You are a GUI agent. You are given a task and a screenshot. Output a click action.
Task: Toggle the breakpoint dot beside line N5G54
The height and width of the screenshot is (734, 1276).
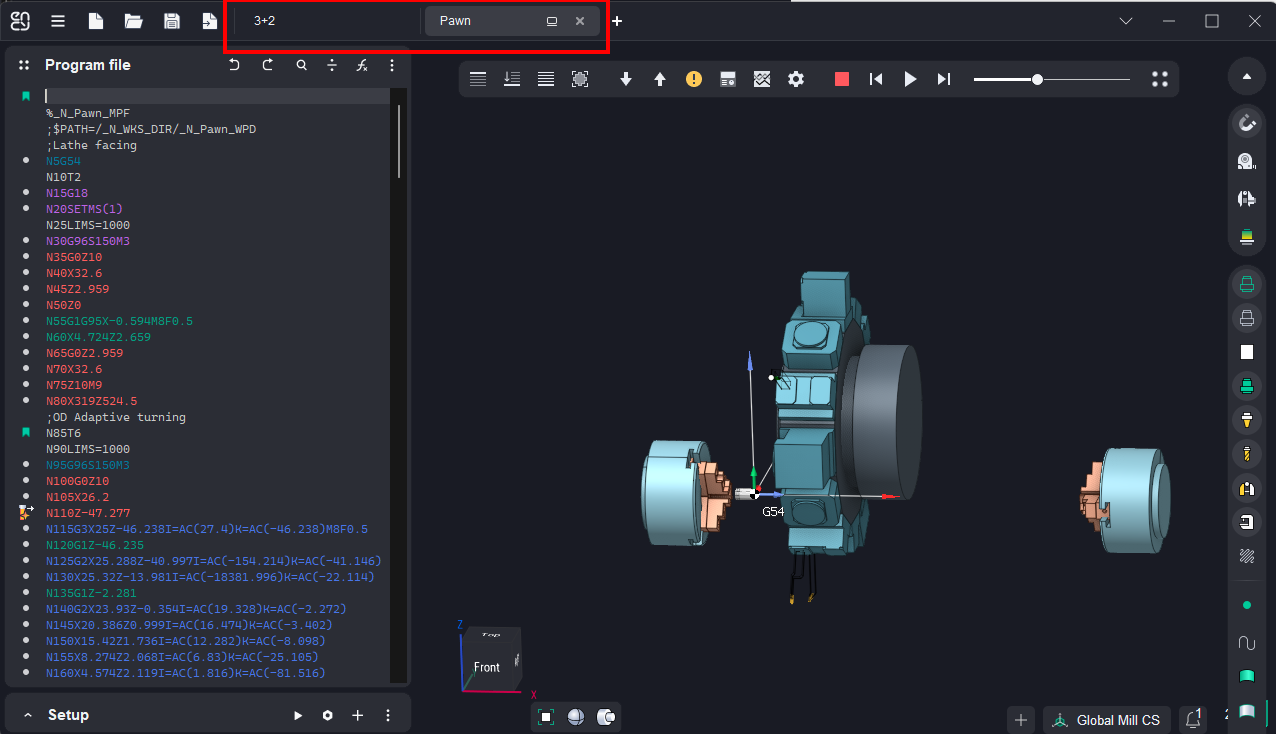coord(25,161)
